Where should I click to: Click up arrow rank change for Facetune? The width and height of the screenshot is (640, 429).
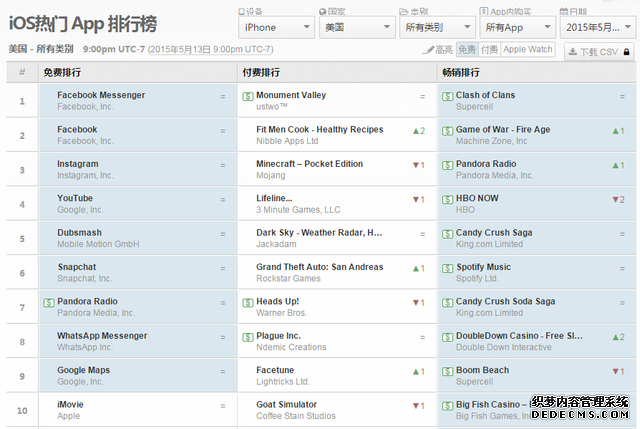419,371
